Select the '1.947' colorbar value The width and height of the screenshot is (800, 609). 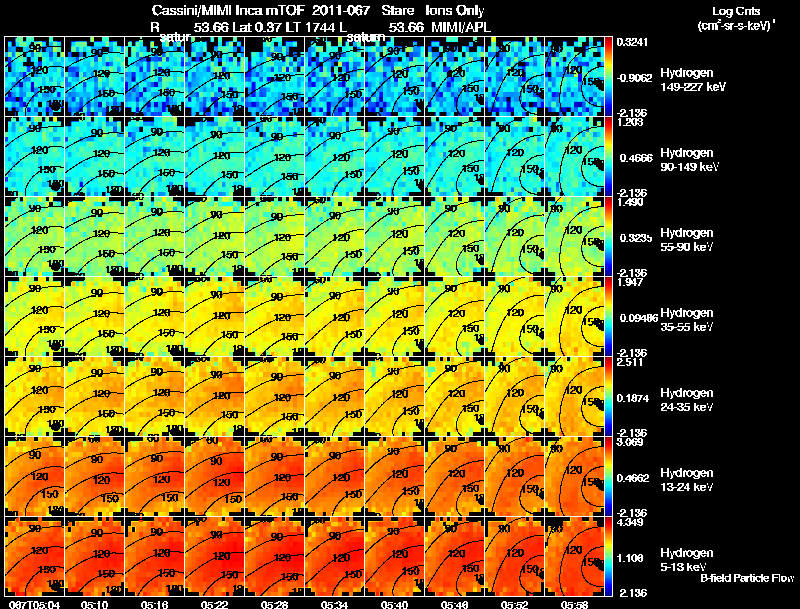(x=630, y=282)
